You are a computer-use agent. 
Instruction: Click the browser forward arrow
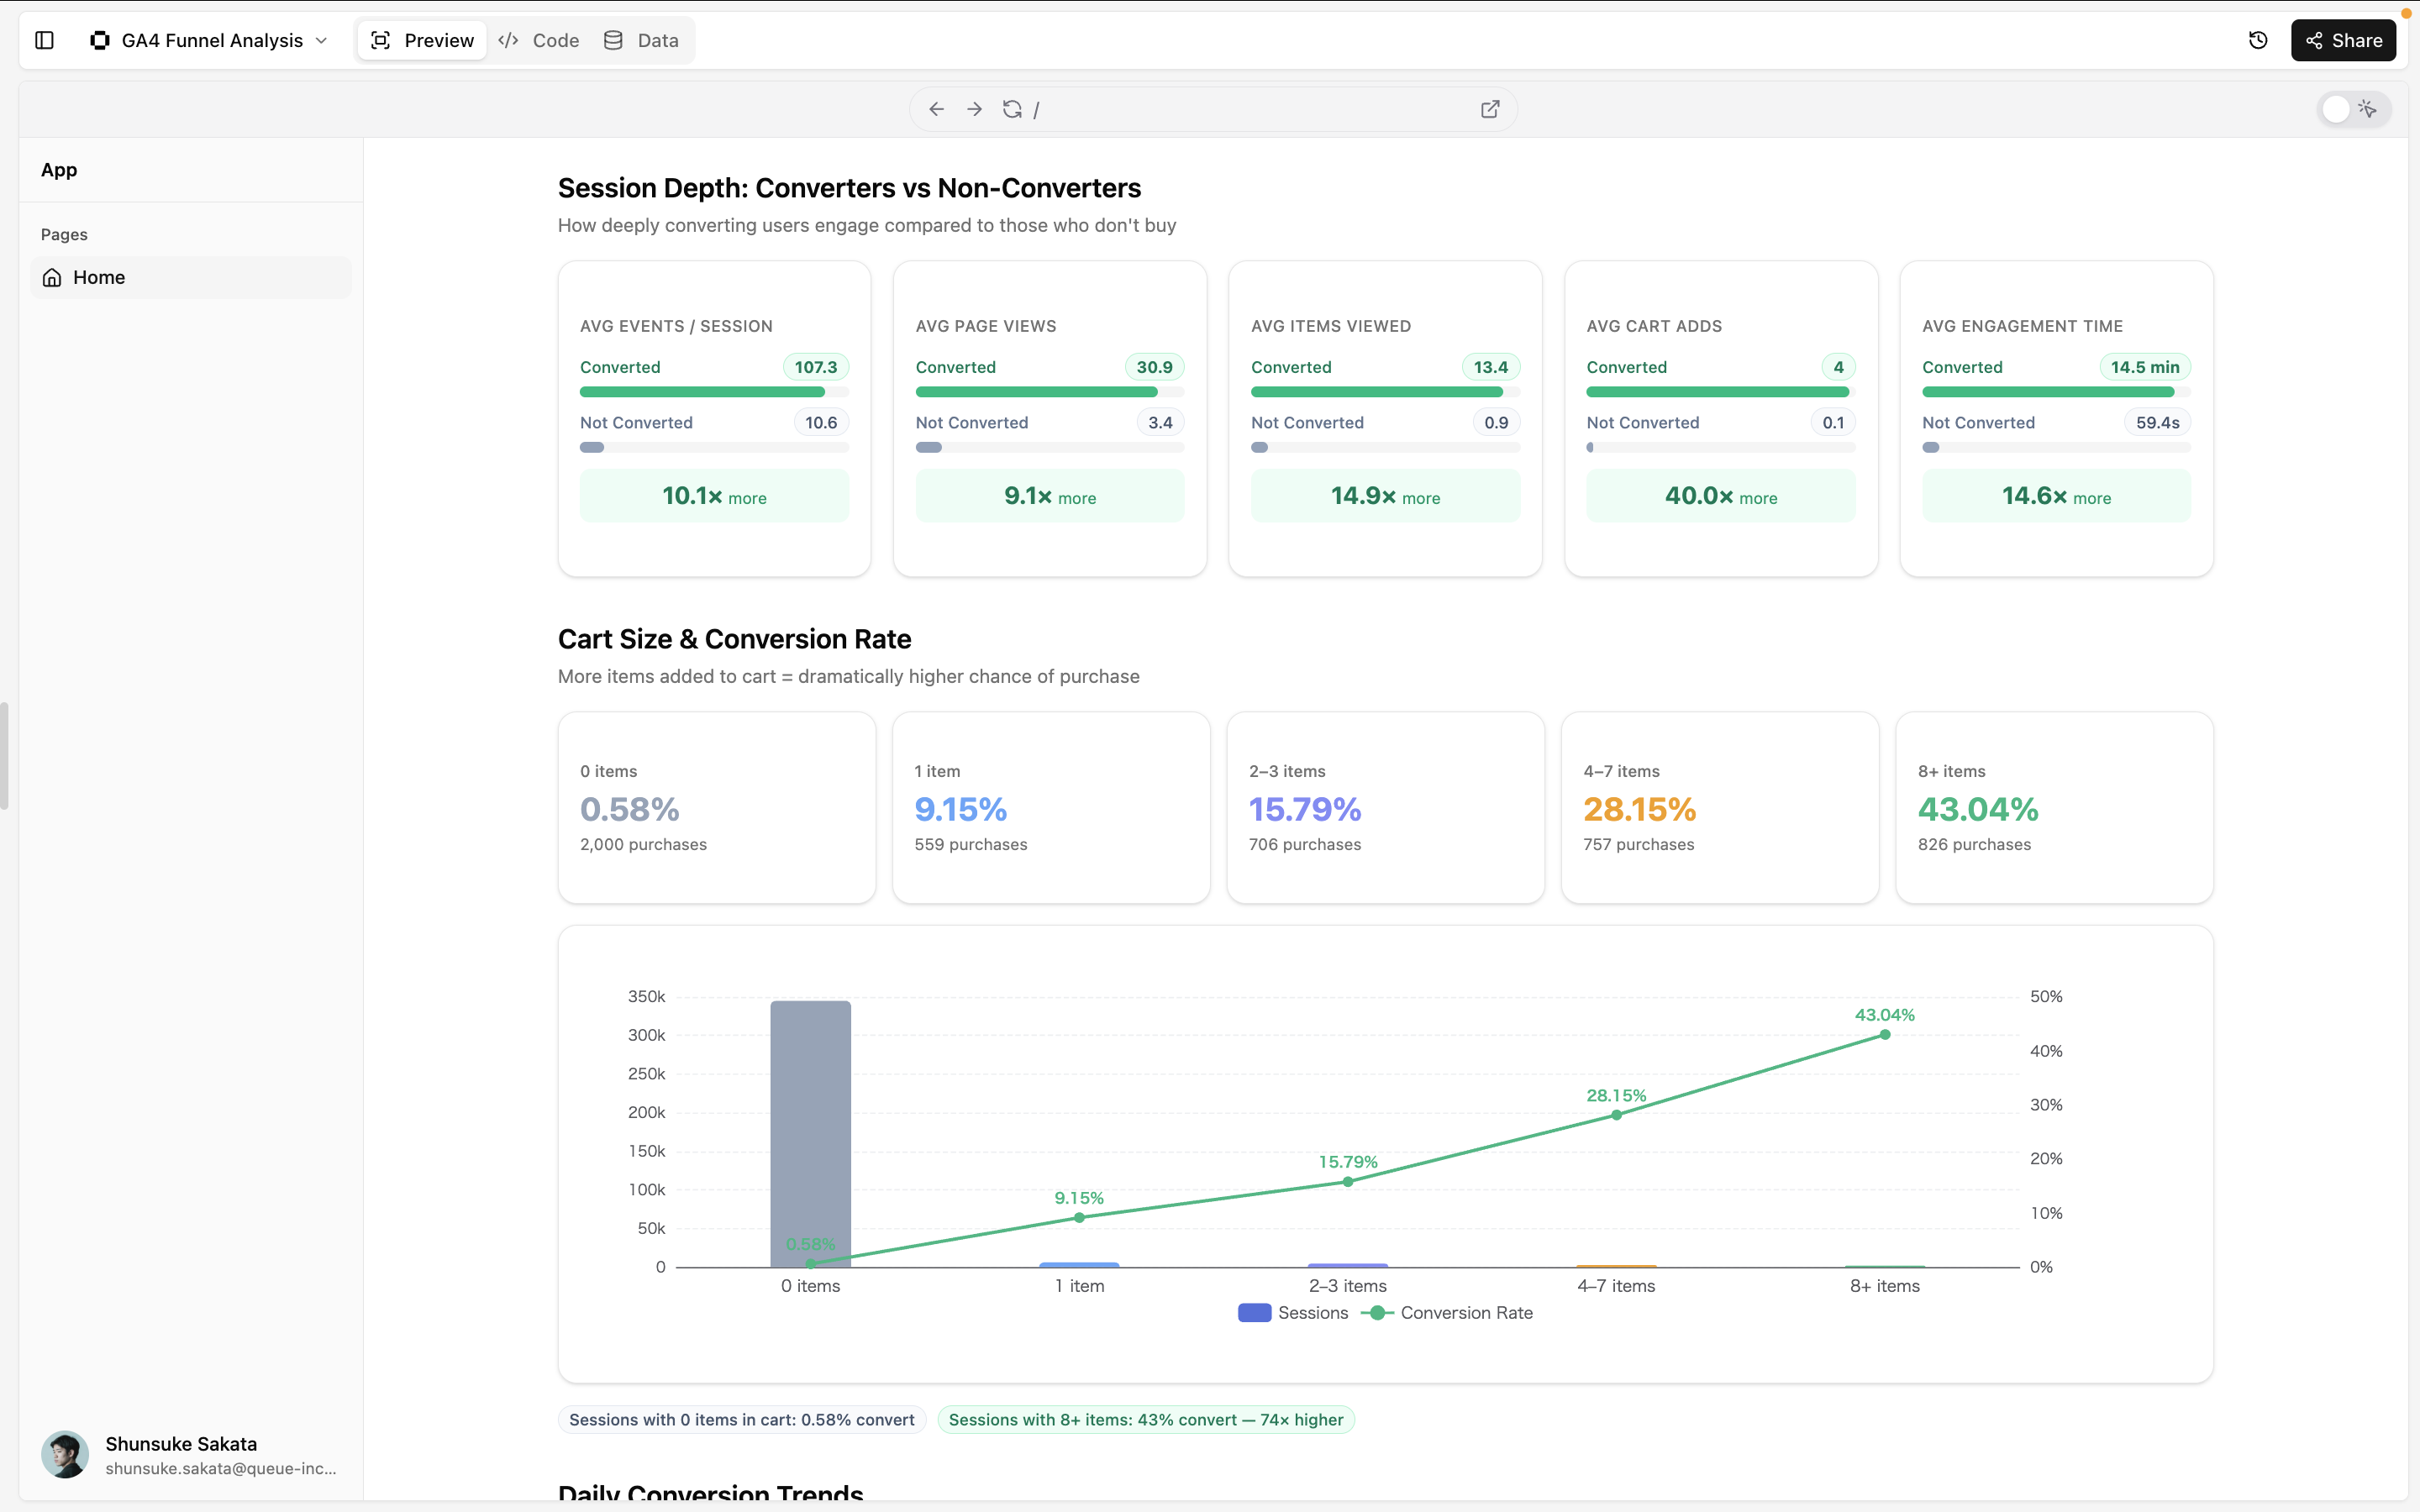click(x=974, y=109)
